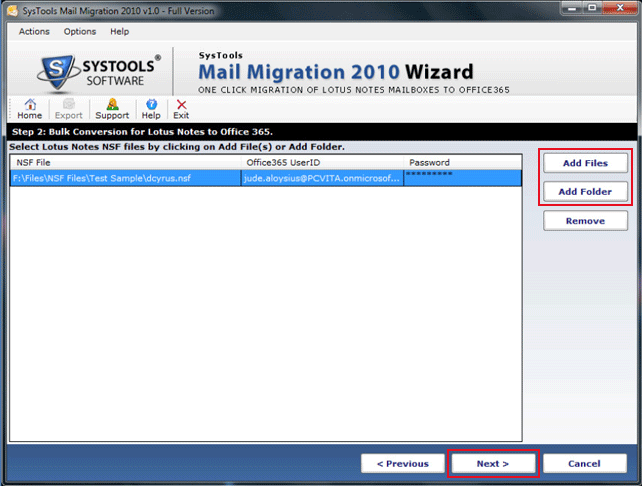The width and height of the screenshot is (642, 486).
Task: Click the Office365 UserID column header
Action: [x=323, y=163]
